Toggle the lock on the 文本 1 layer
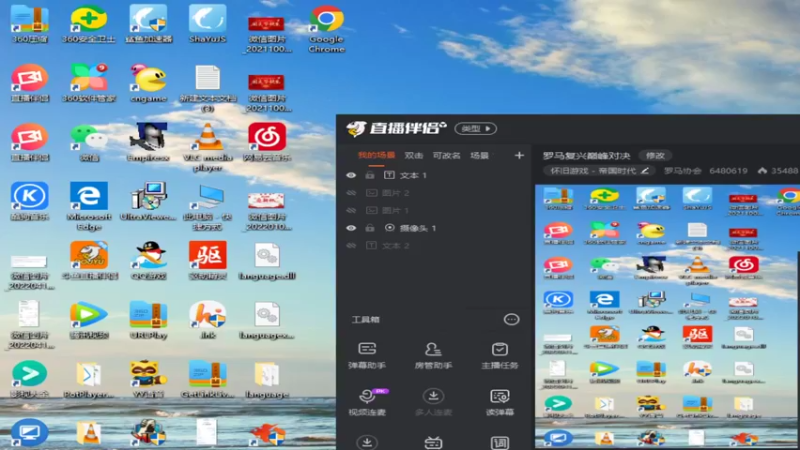Viewport: 800px width, 450px height. pos(370,175)
